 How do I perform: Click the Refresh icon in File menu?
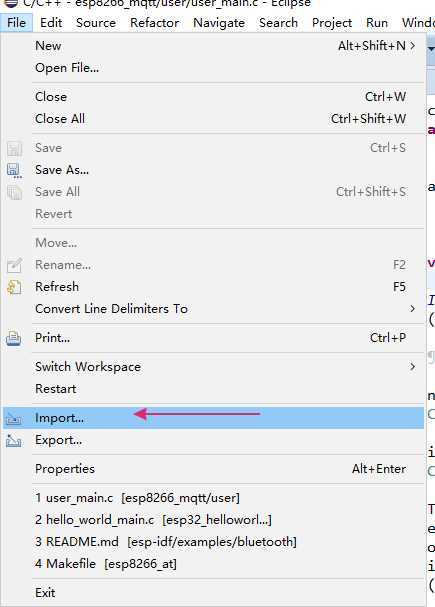coord(14,287)
